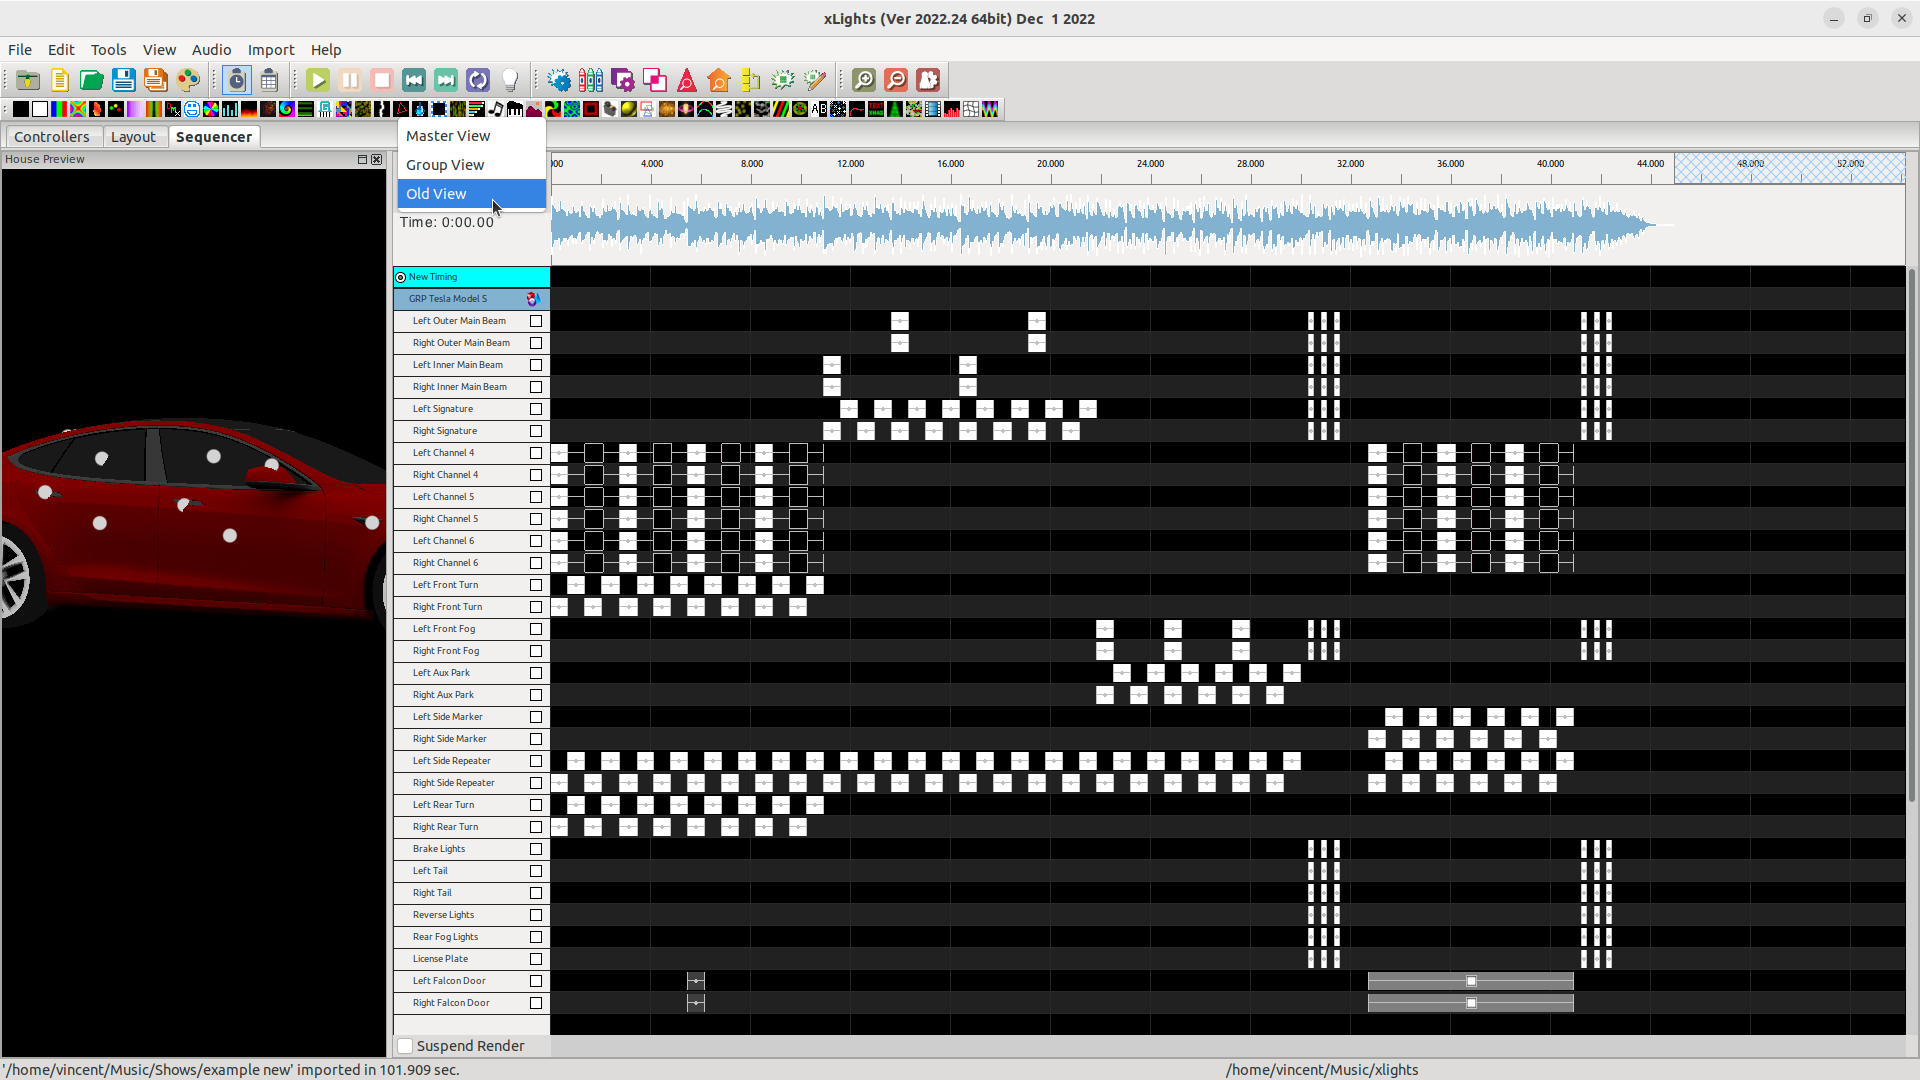Click the Play sequence button

318,80
